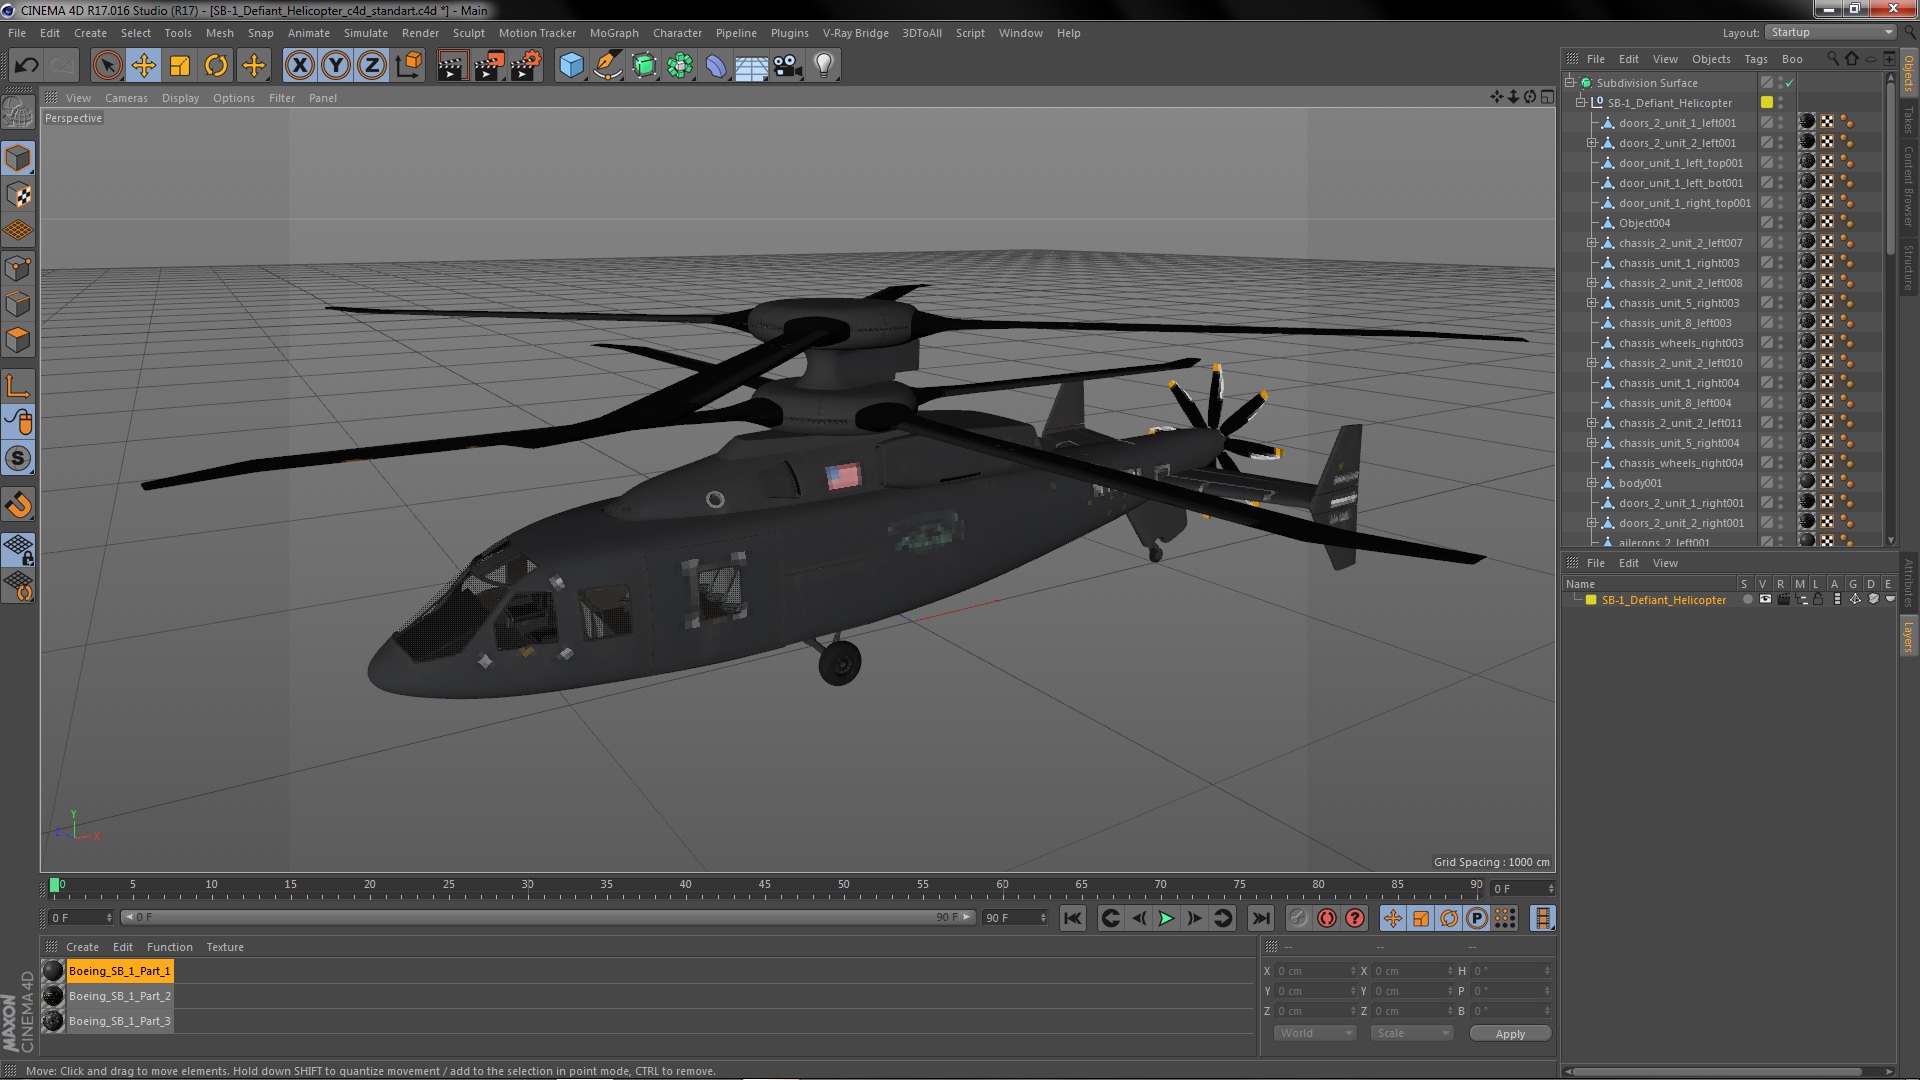Click the Apply button
This screenshot has height=1080, width=1920.
pos(1510,1034)
